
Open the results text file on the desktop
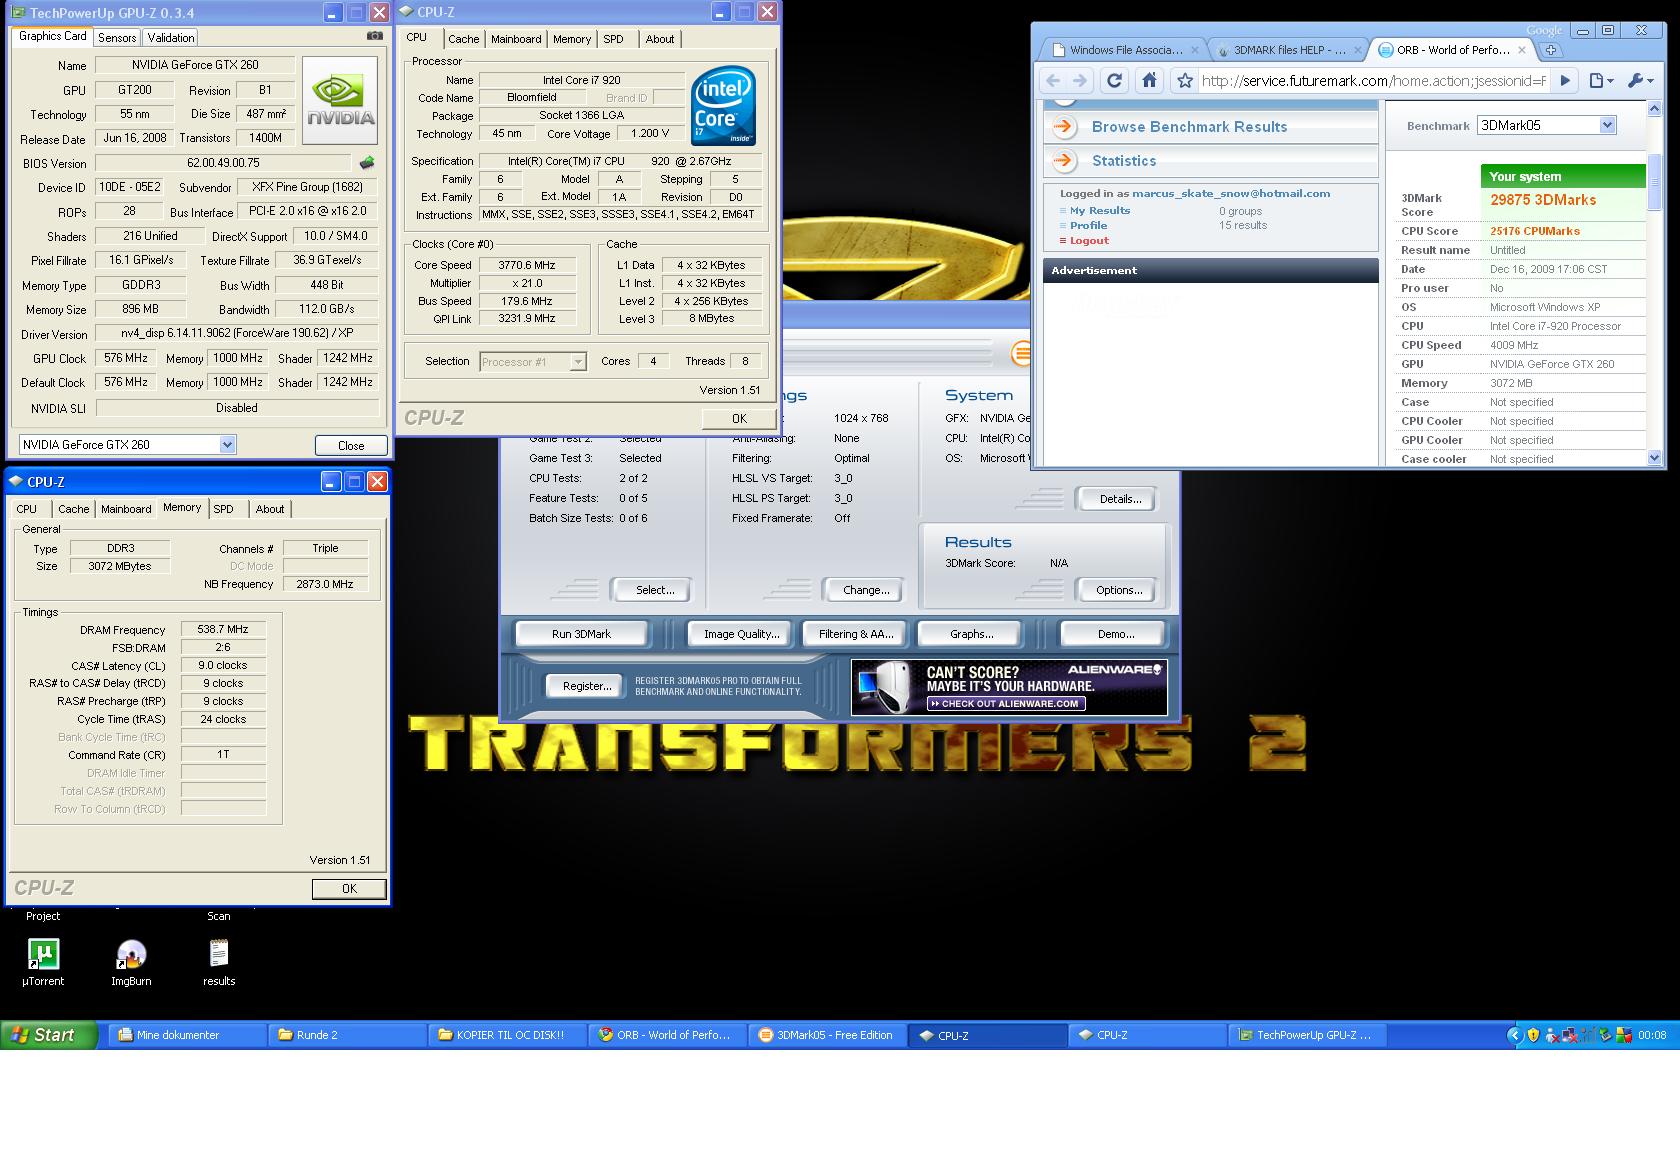pos(219,963)
